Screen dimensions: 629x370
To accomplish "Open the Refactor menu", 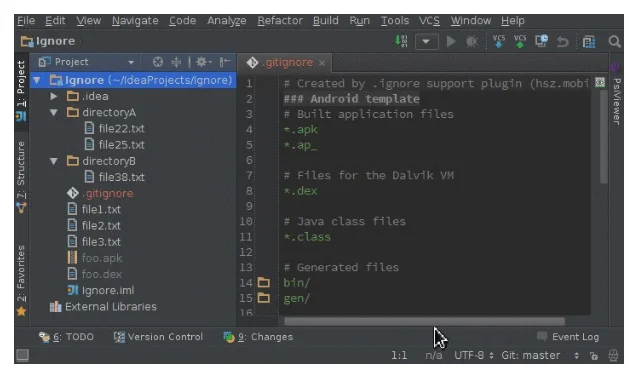I will coord(280,20).
